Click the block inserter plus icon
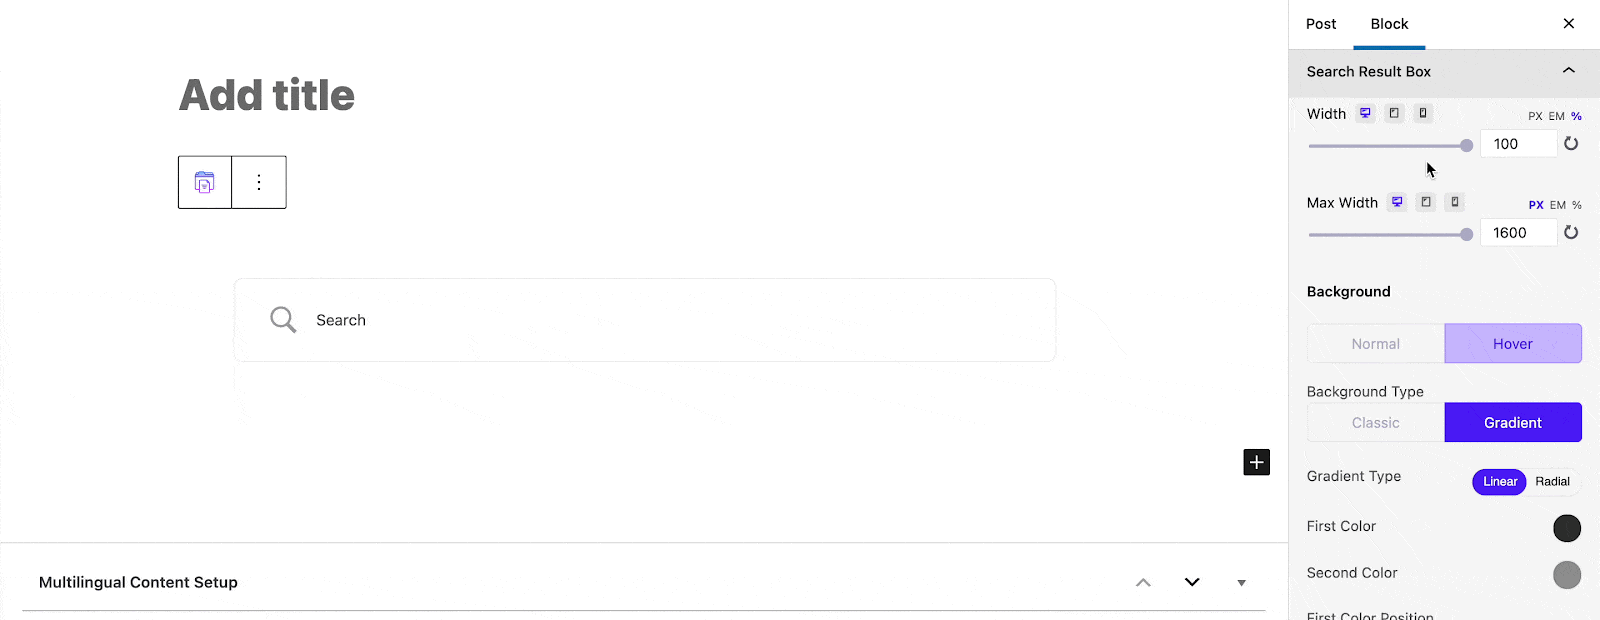Viewport: 1600px width, 620px height. pos(1256,461)
